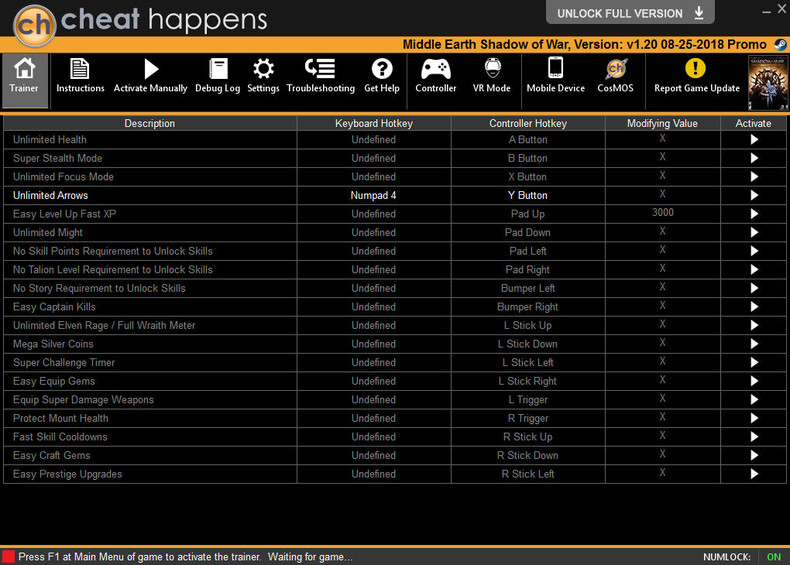Click the Modifying Value column header
Viewport: 790px width, 565px height.
coord(662,123)
